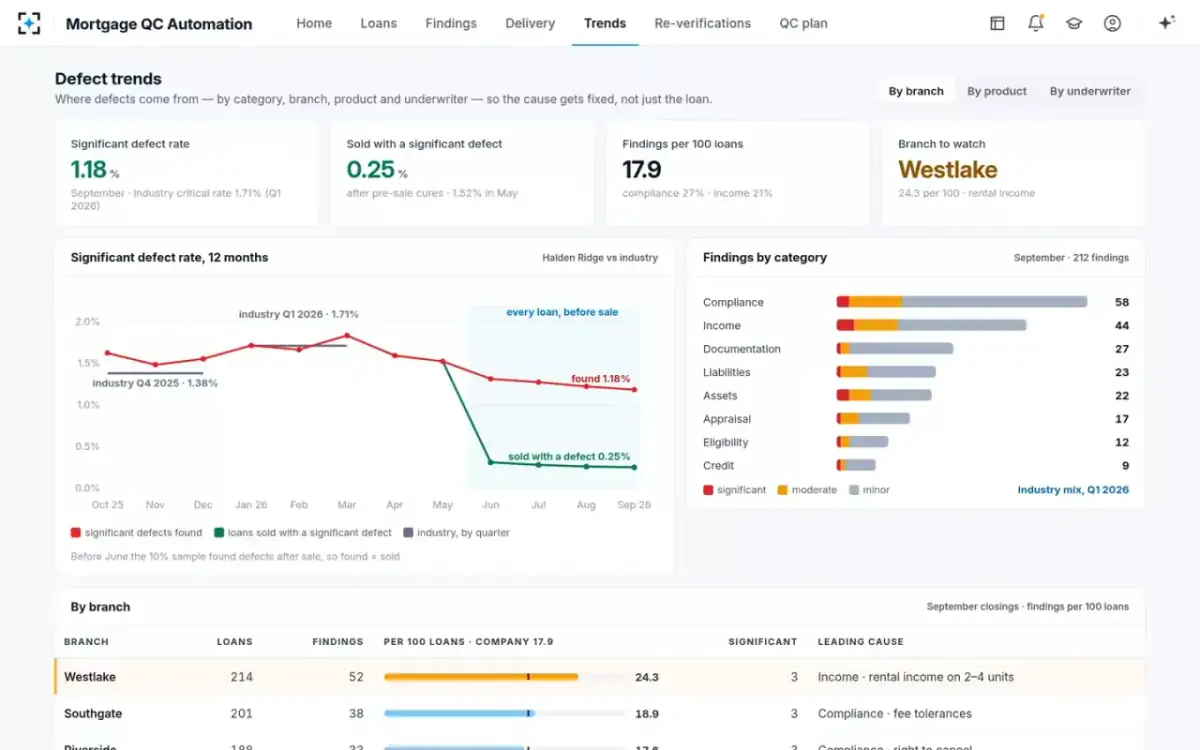
Task: Click 'industry Q4 2025 · 1.38%' chart label
Action: 155,383
